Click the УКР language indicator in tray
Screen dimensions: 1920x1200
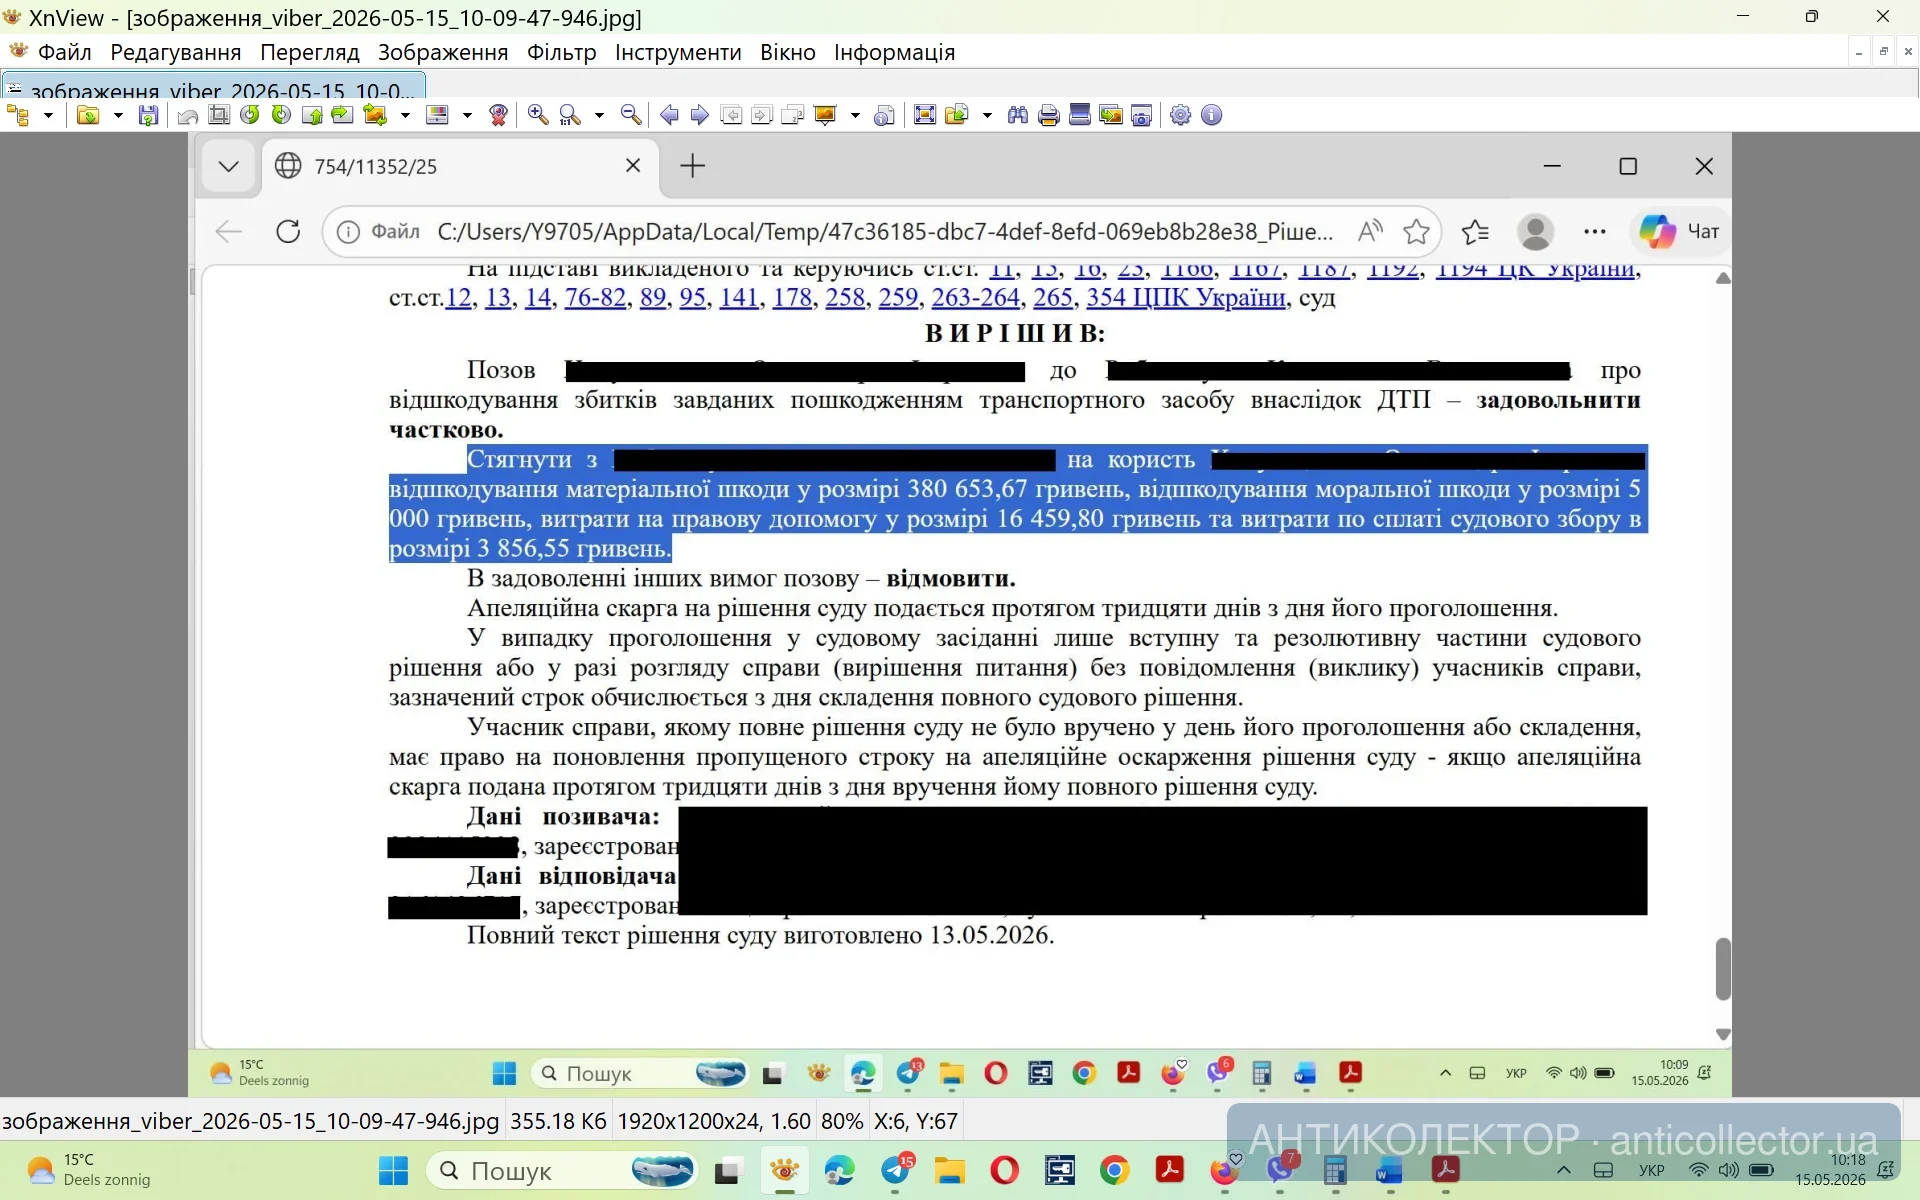(x=1652, y=1170)
